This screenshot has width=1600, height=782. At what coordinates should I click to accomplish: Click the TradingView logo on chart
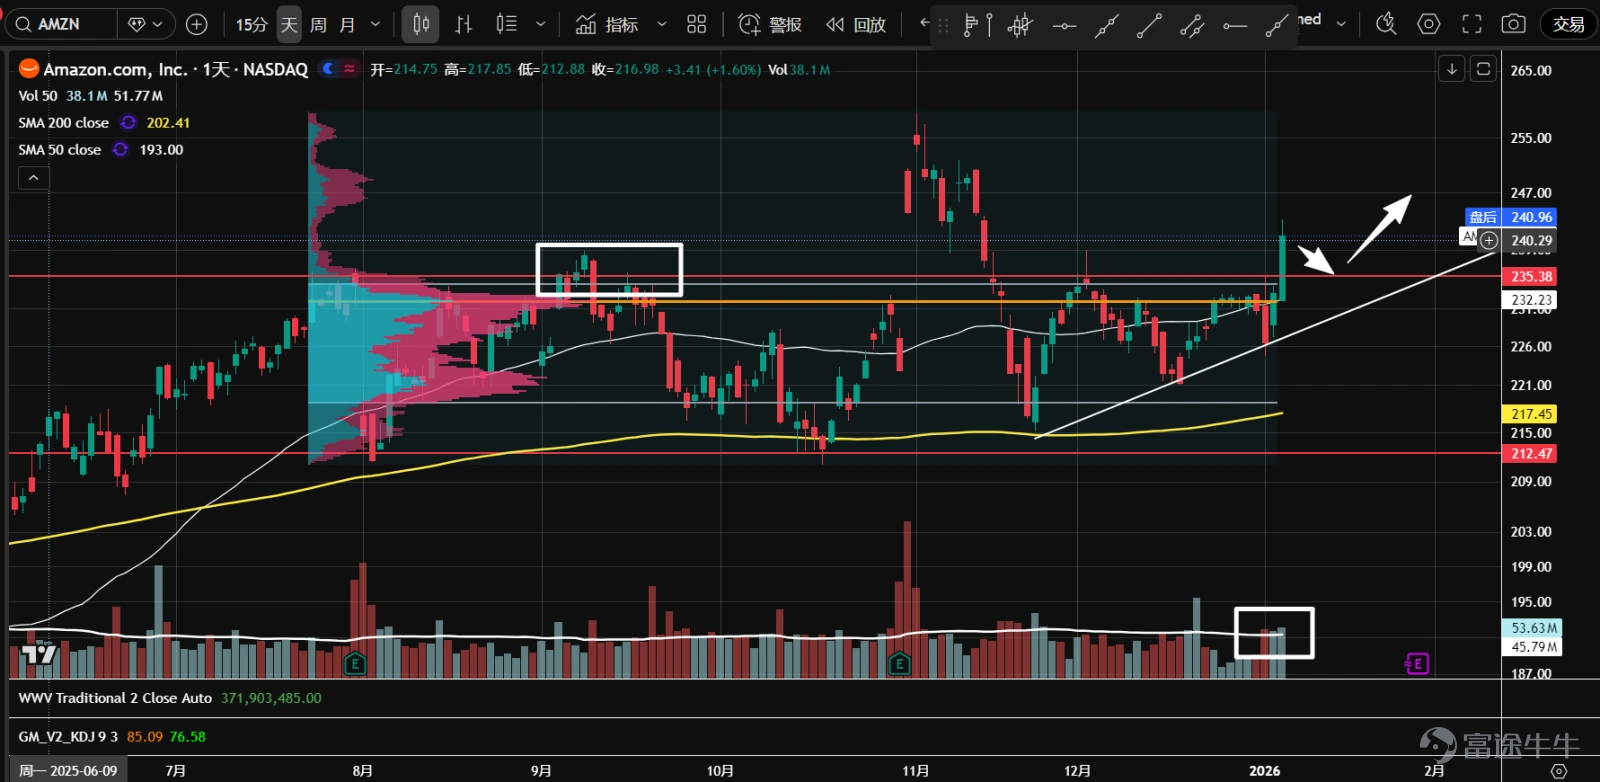(x=39, y=655)
